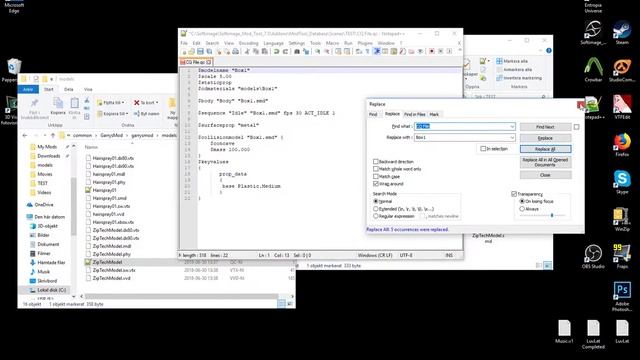Image resolution: width=640 pixels, height=360 pixels.
Task: Open the WinZip desktop icon
Action: (x=622, y=219)
